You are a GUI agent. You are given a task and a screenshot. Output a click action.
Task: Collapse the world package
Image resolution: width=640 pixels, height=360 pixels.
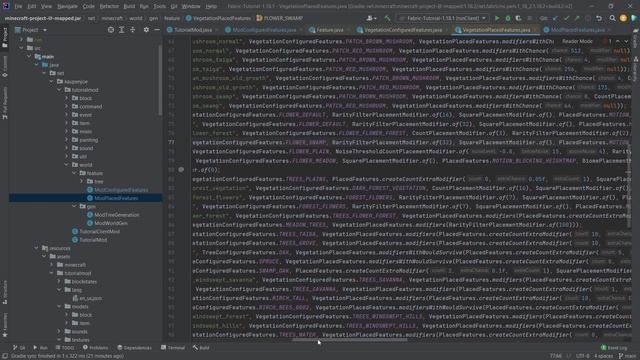tap(67, 165)
